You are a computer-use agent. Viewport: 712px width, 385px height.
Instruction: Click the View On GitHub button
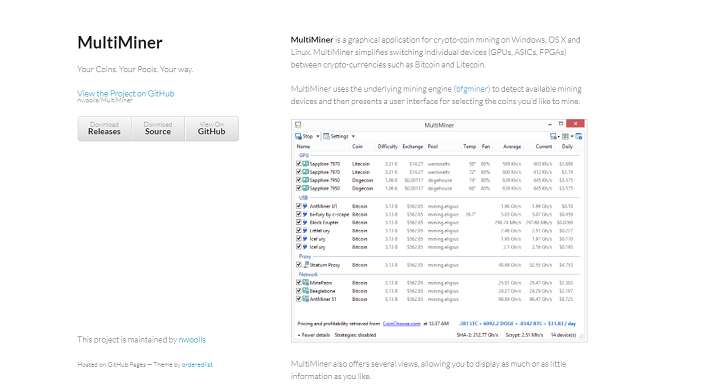click(x=212, y=128)
